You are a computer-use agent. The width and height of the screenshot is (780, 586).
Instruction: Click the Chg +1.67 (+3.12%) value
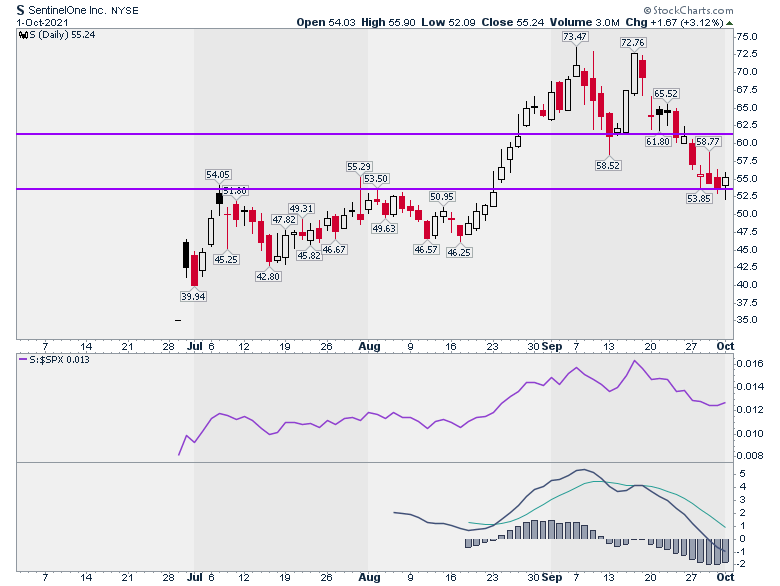coord(674,22)
